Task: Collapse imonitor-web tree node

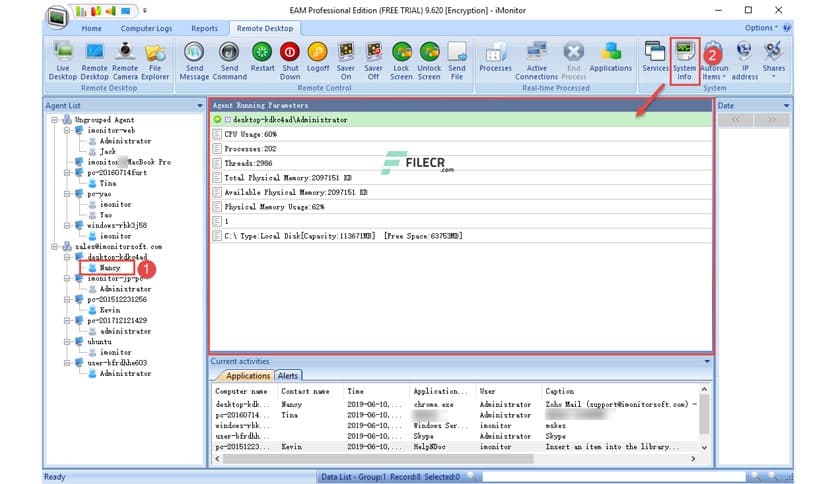Action: pyautogui.click(x=67, y=130)
